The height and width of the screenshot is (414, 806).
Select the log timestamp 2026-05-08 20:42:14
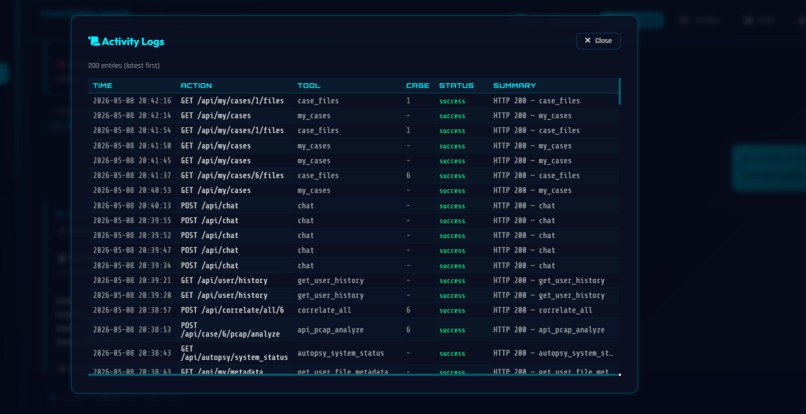[132, 116]
